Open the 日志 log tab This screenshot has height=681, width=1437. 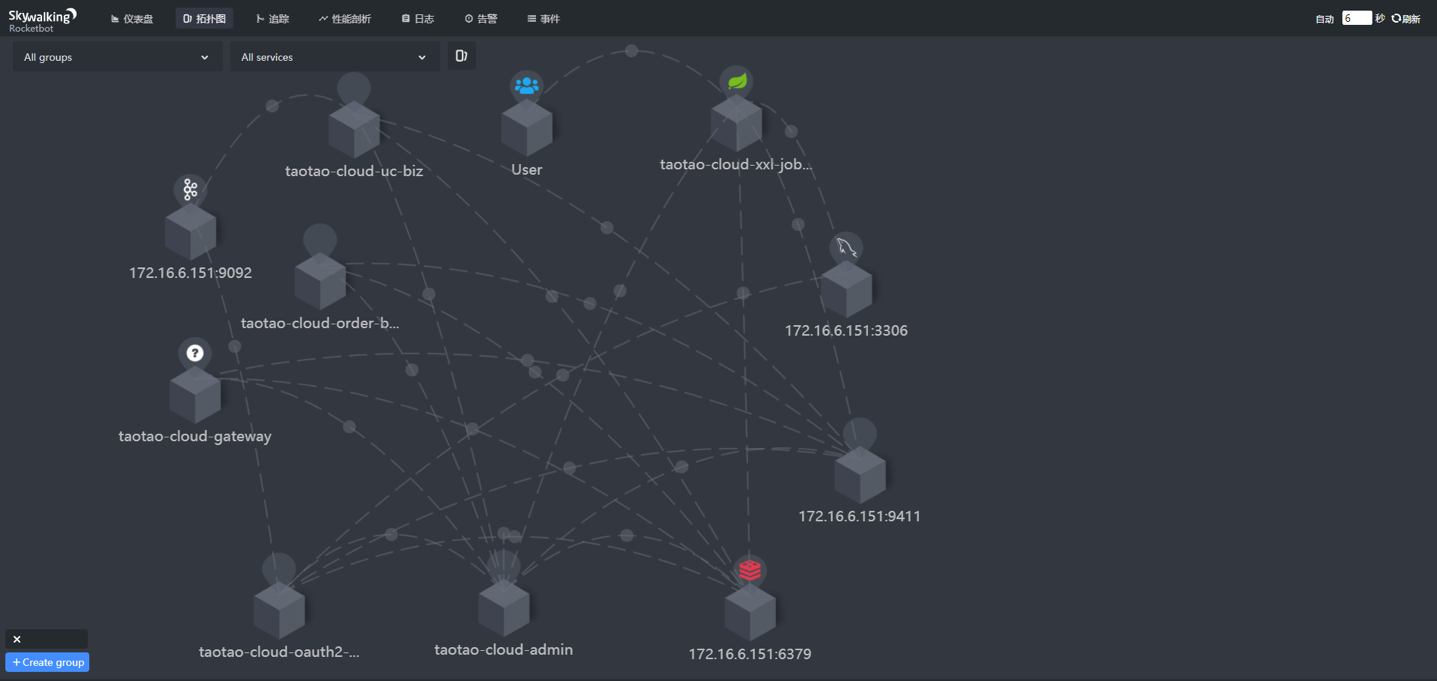[x=418, y=19]
